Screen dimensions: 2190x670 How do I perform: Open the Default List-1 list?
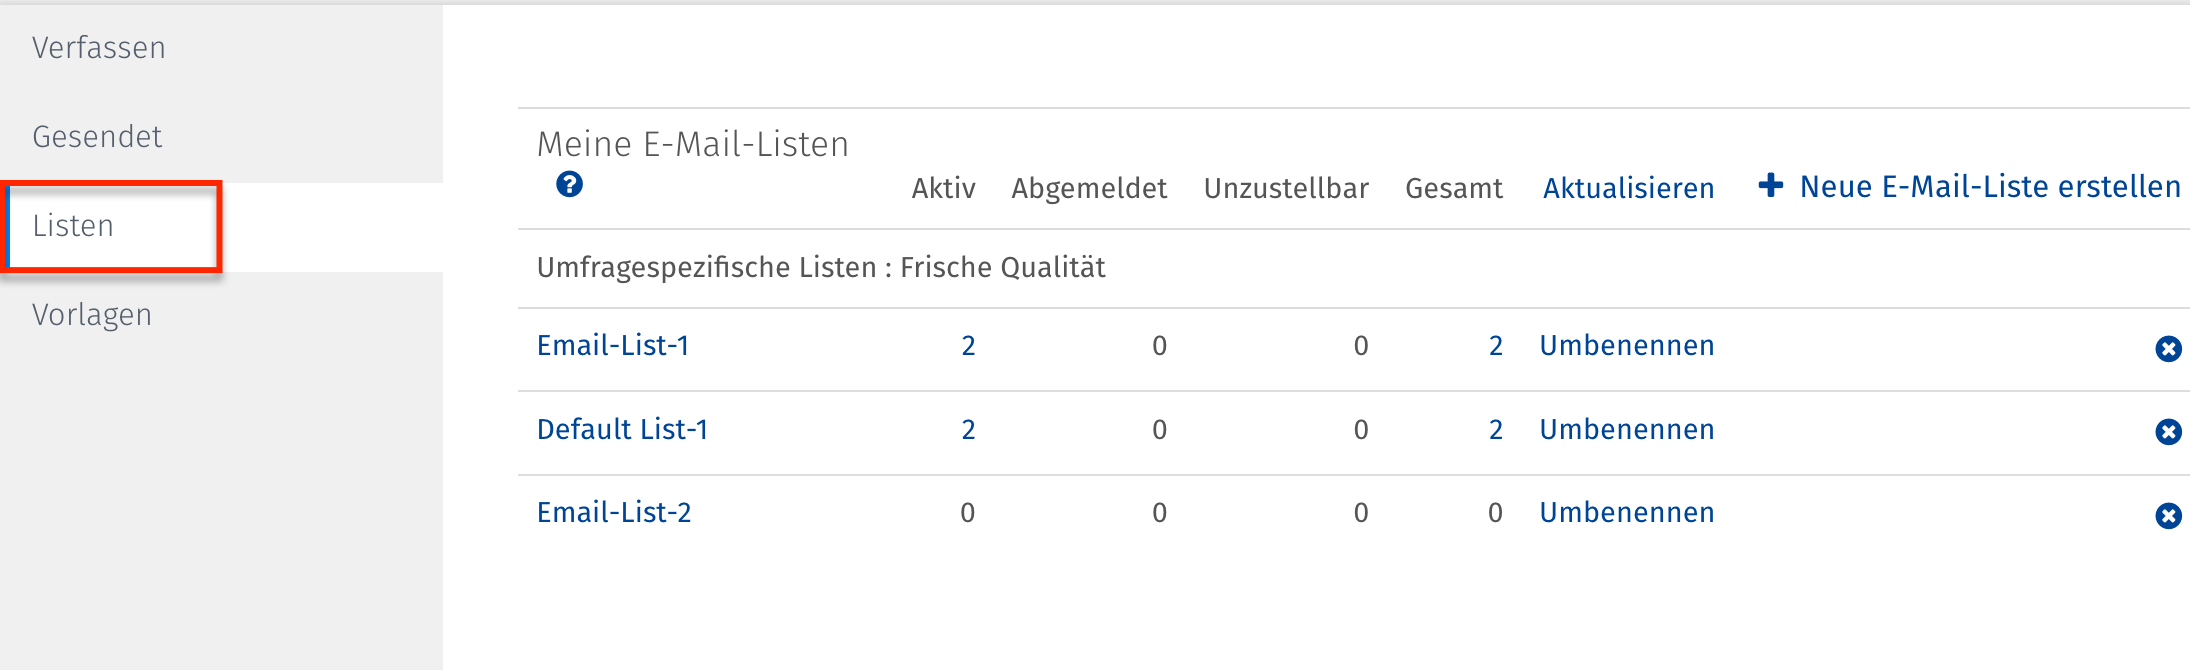pos(622,430)
